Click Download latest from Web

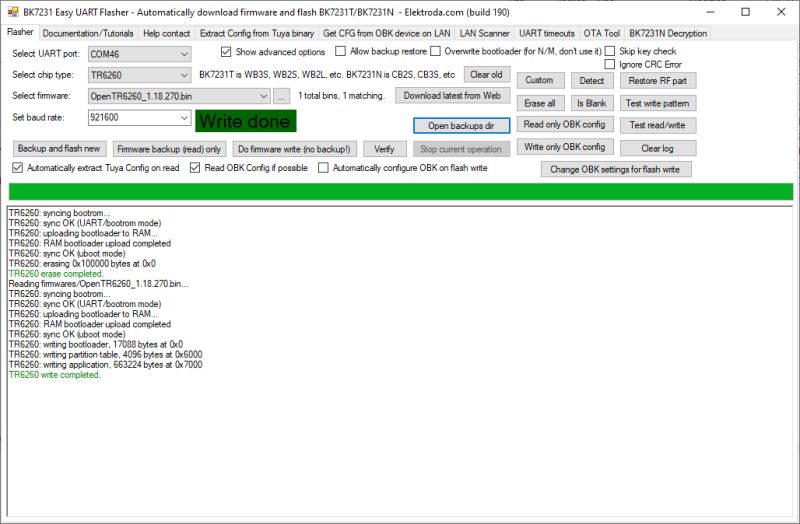(x=452, y=96)
